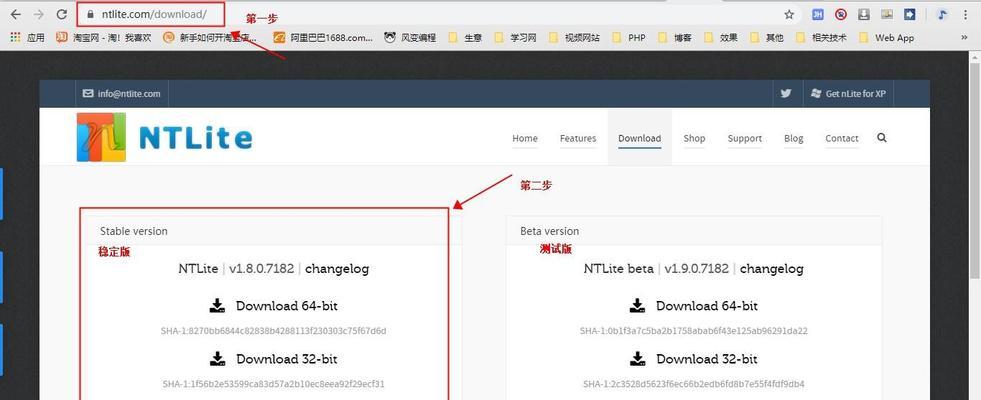Open the Shop menu item
This screenshot has height=400, width=981.
click(x=694, y=138)
